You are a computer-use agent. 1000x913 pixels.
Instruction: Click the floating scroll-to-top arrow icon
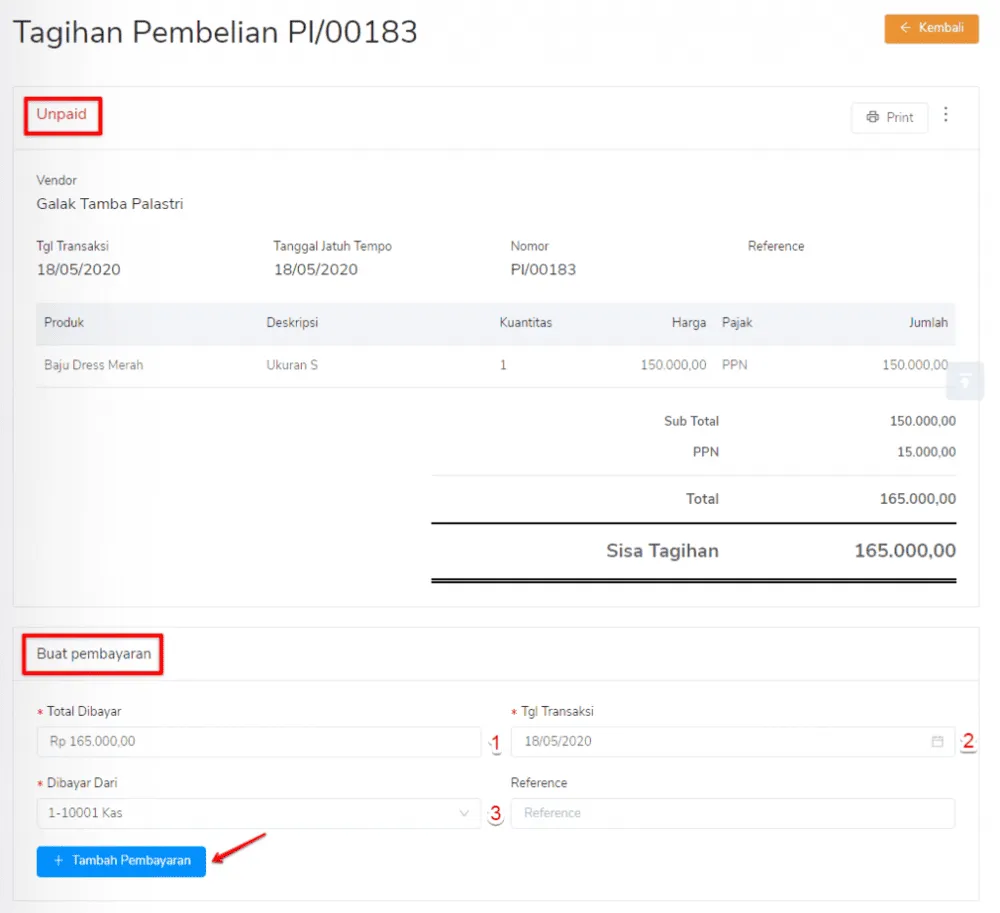[964, 381]
